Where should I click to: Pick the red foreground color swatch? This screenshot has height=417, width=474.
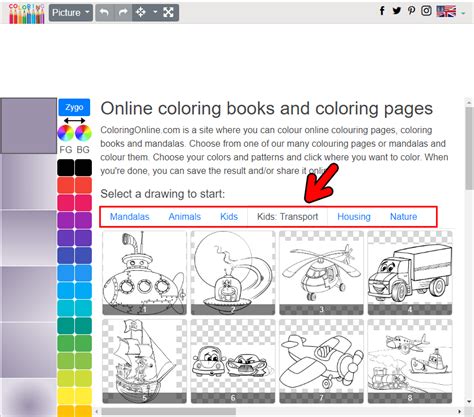point(66,185)
